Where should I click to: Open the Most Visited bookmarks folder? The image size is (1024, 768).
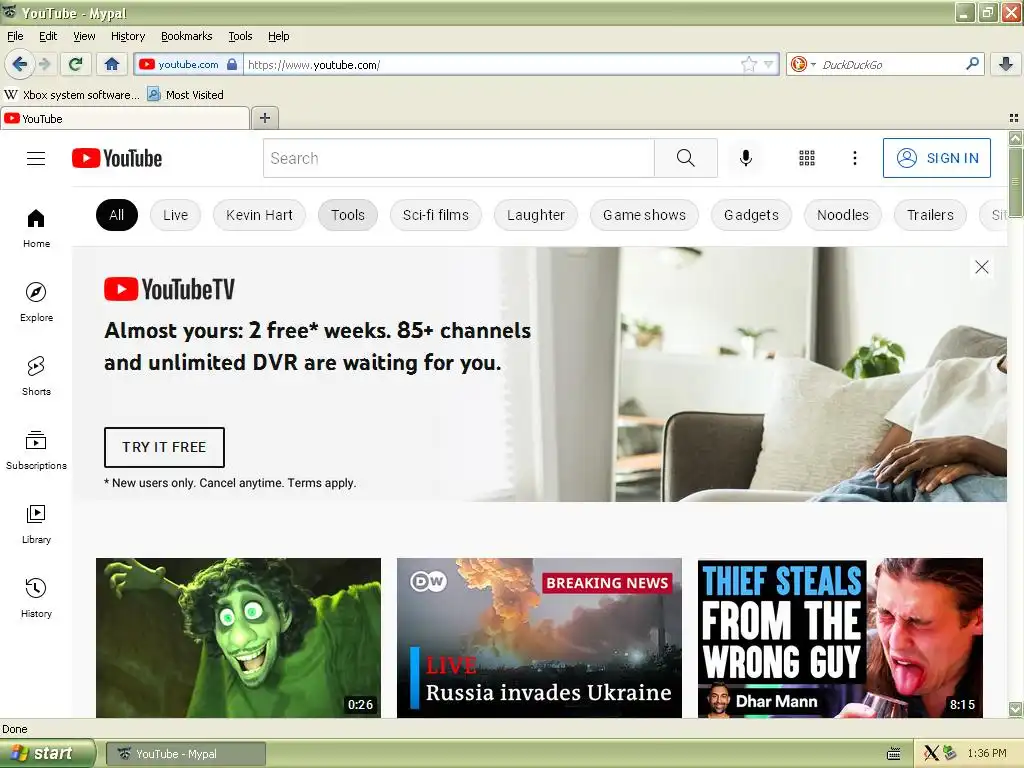[x=185, y=95]
